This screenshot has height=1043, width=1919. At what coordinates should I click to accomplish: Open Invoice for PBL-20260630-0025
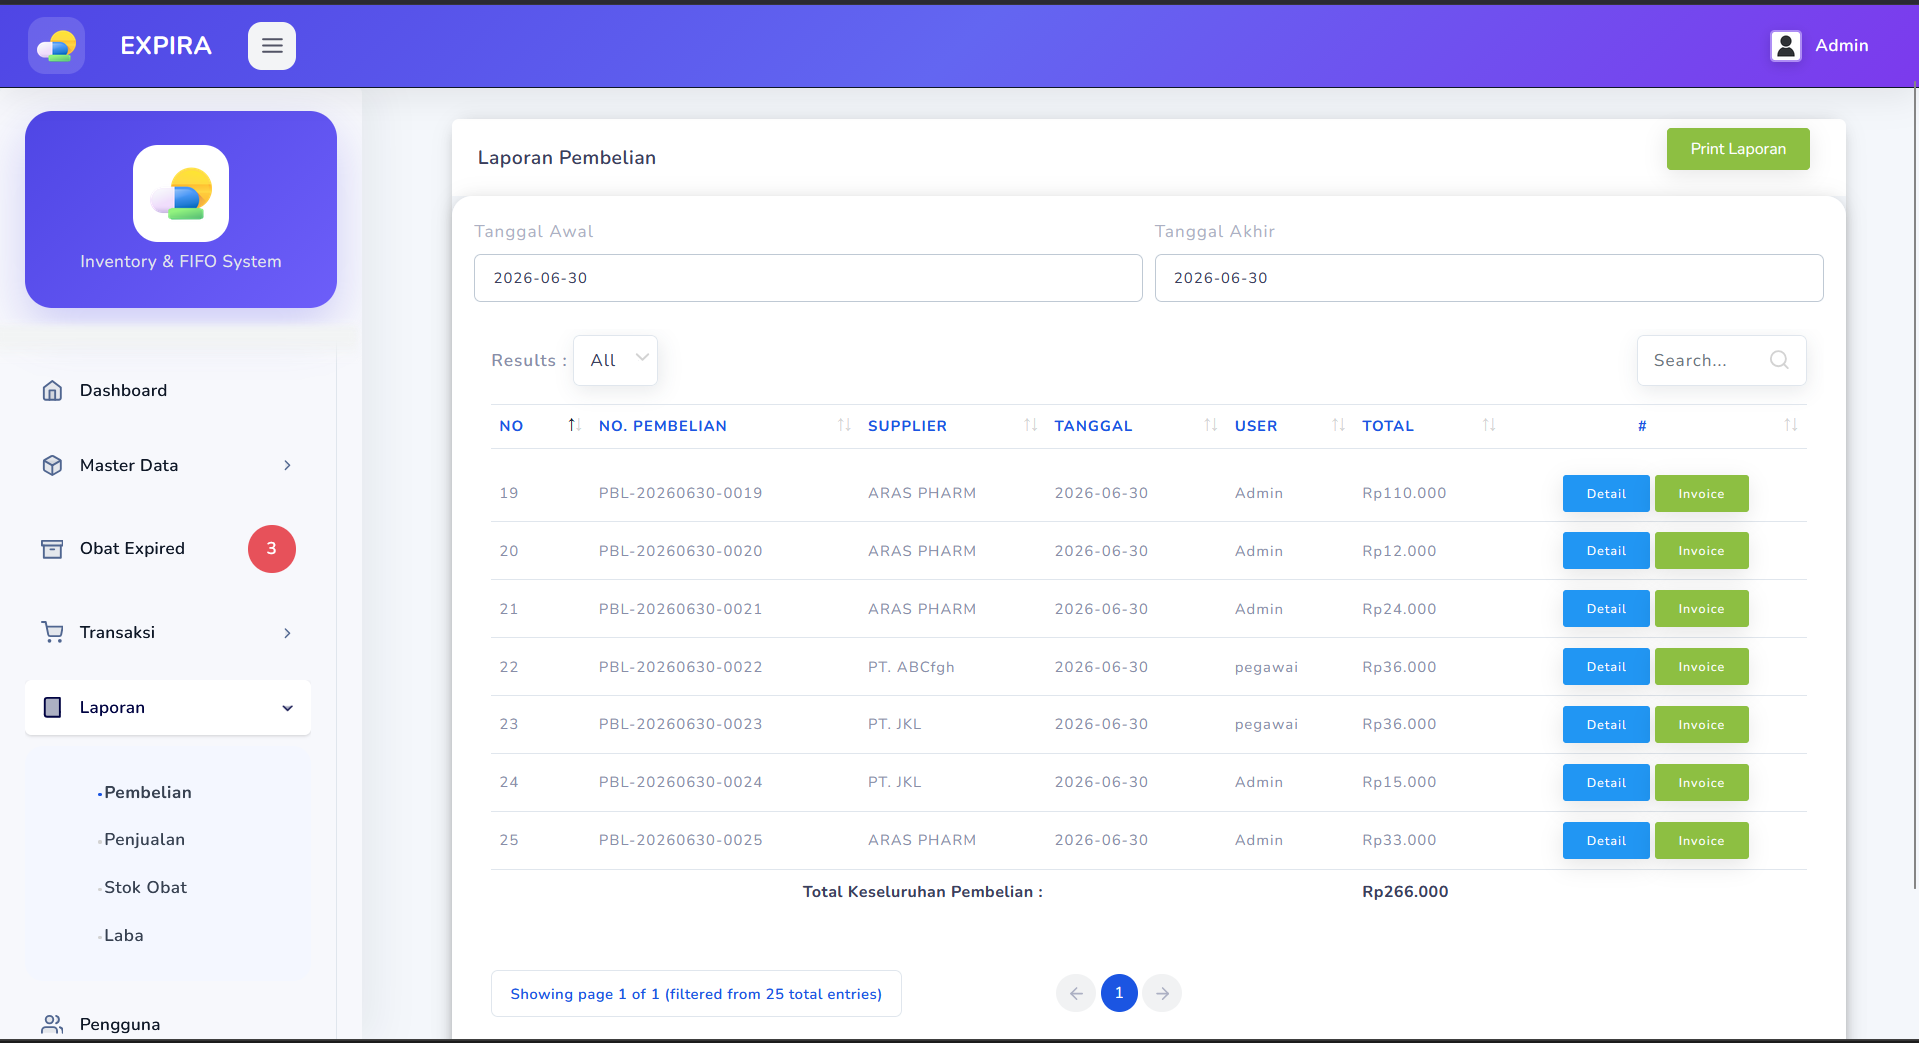(1701, 841)
